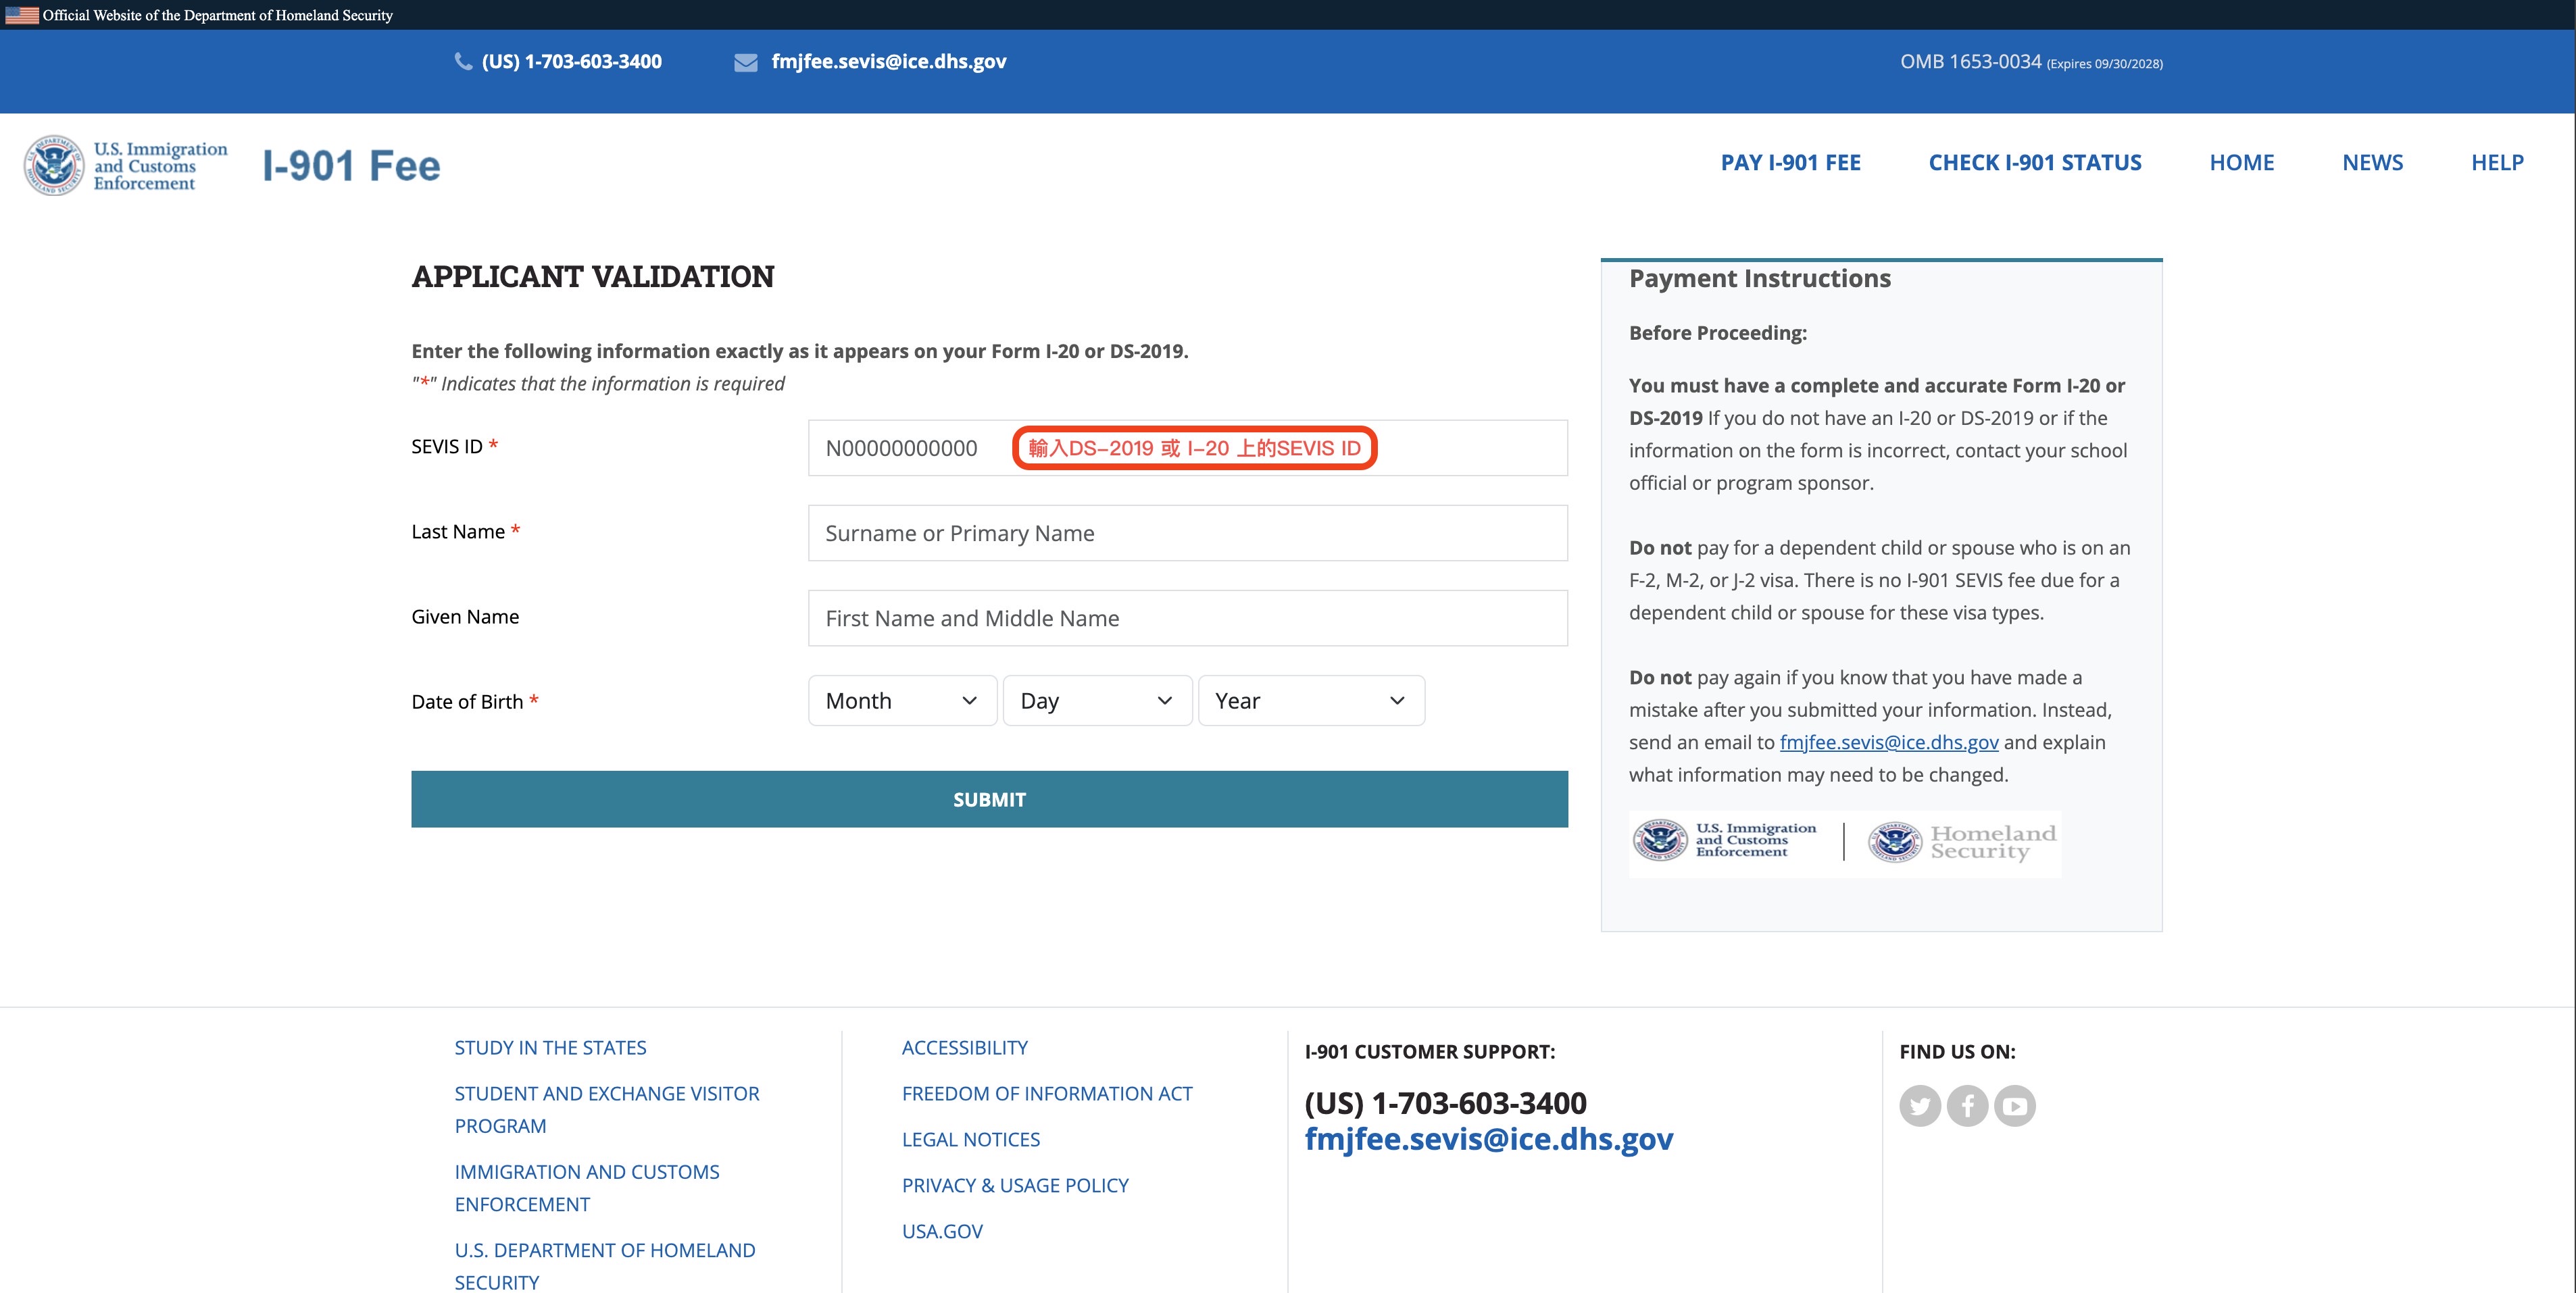Screen dimensions: 2576x1293
Task: Open HELP in the top navigation
Action: tap(2497, 163)
